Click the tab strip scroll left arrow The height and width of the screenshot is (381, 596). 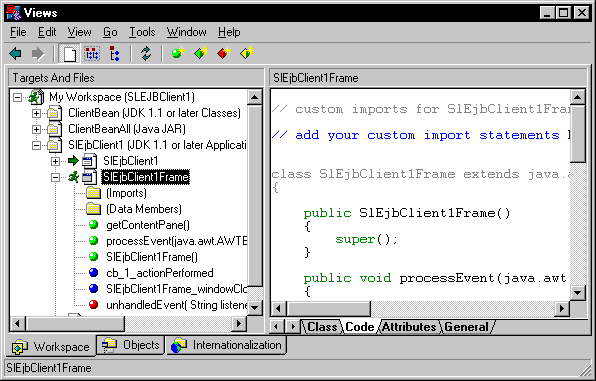click(x=277, y=327)
